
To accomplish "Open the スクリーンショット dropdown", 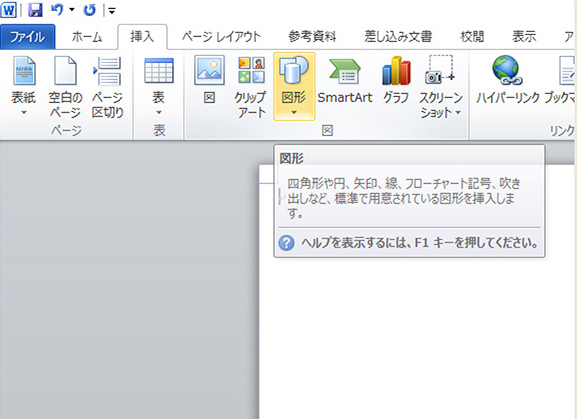I will pos(440,86).
